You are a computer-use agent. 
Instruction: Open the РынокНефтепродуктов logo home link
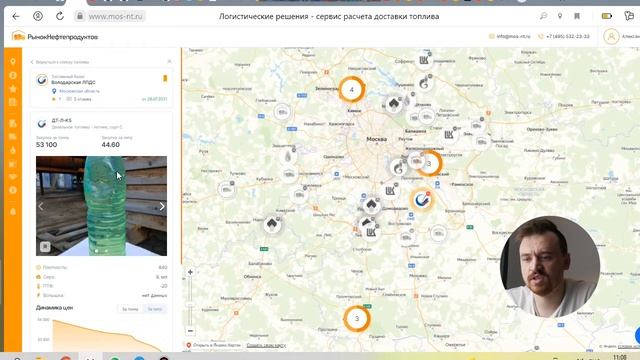[55, 37]
